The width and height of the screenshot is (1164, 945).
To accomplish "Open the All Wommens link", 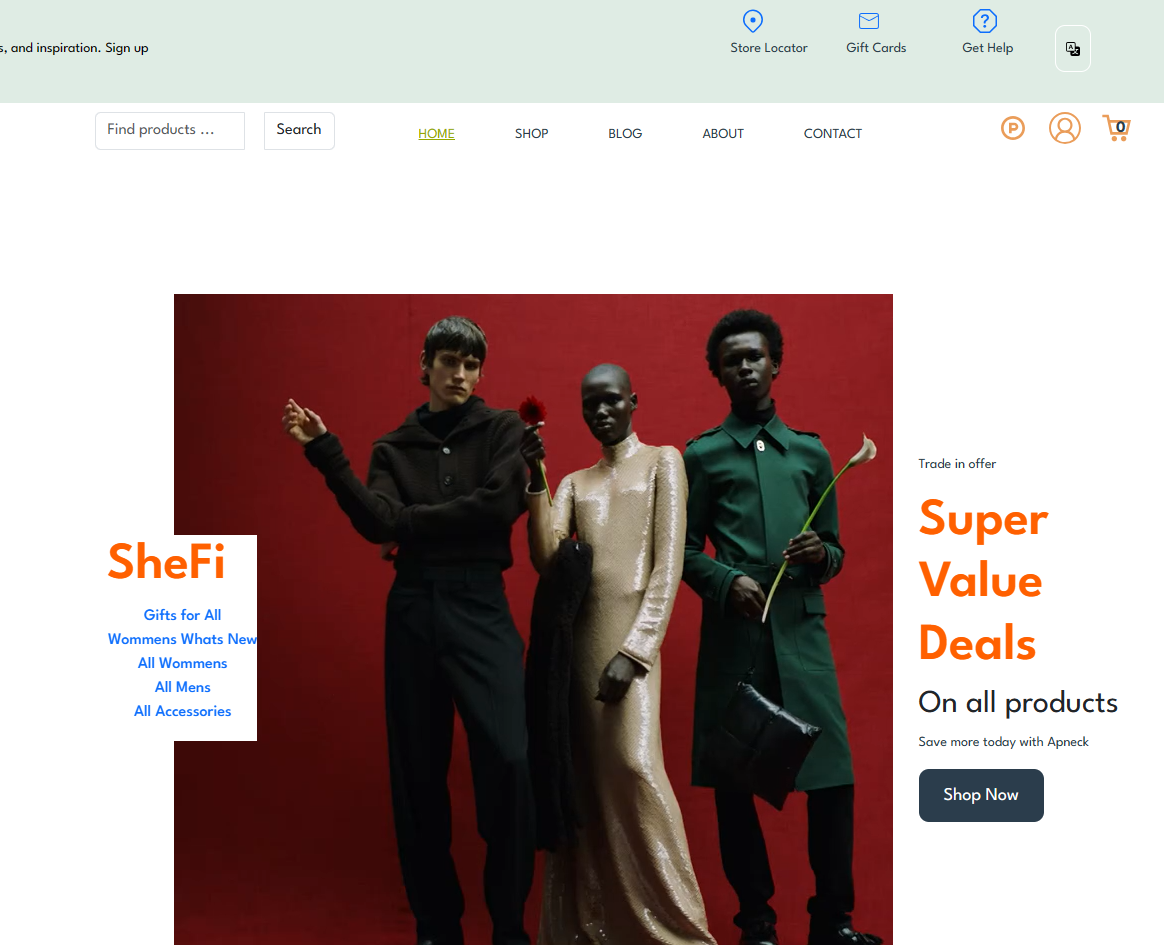I will (x=183, y=663).
